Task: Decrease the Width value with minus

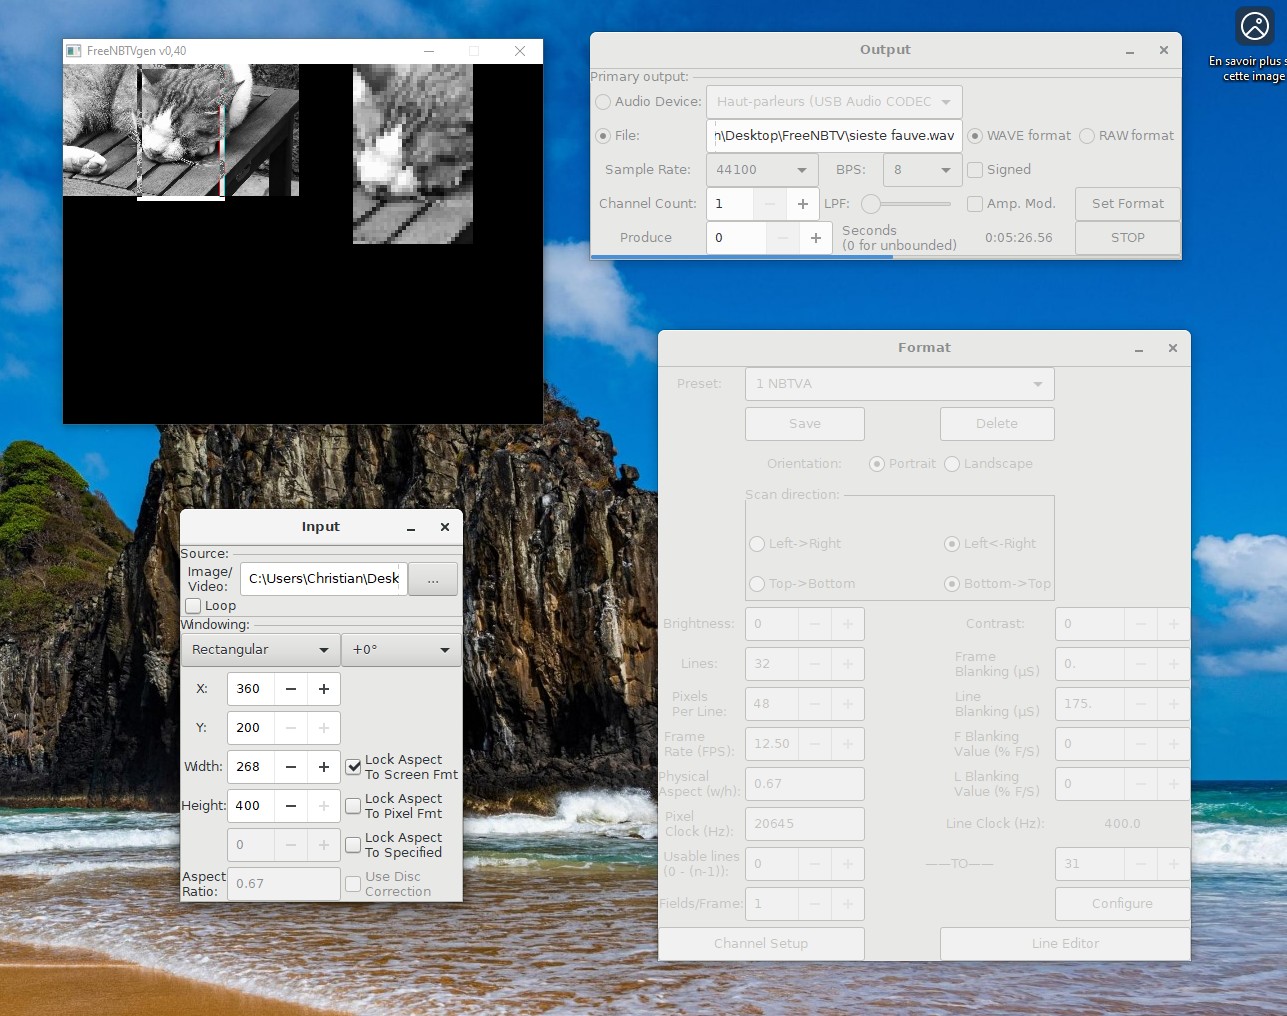Action: pos(291,767)
